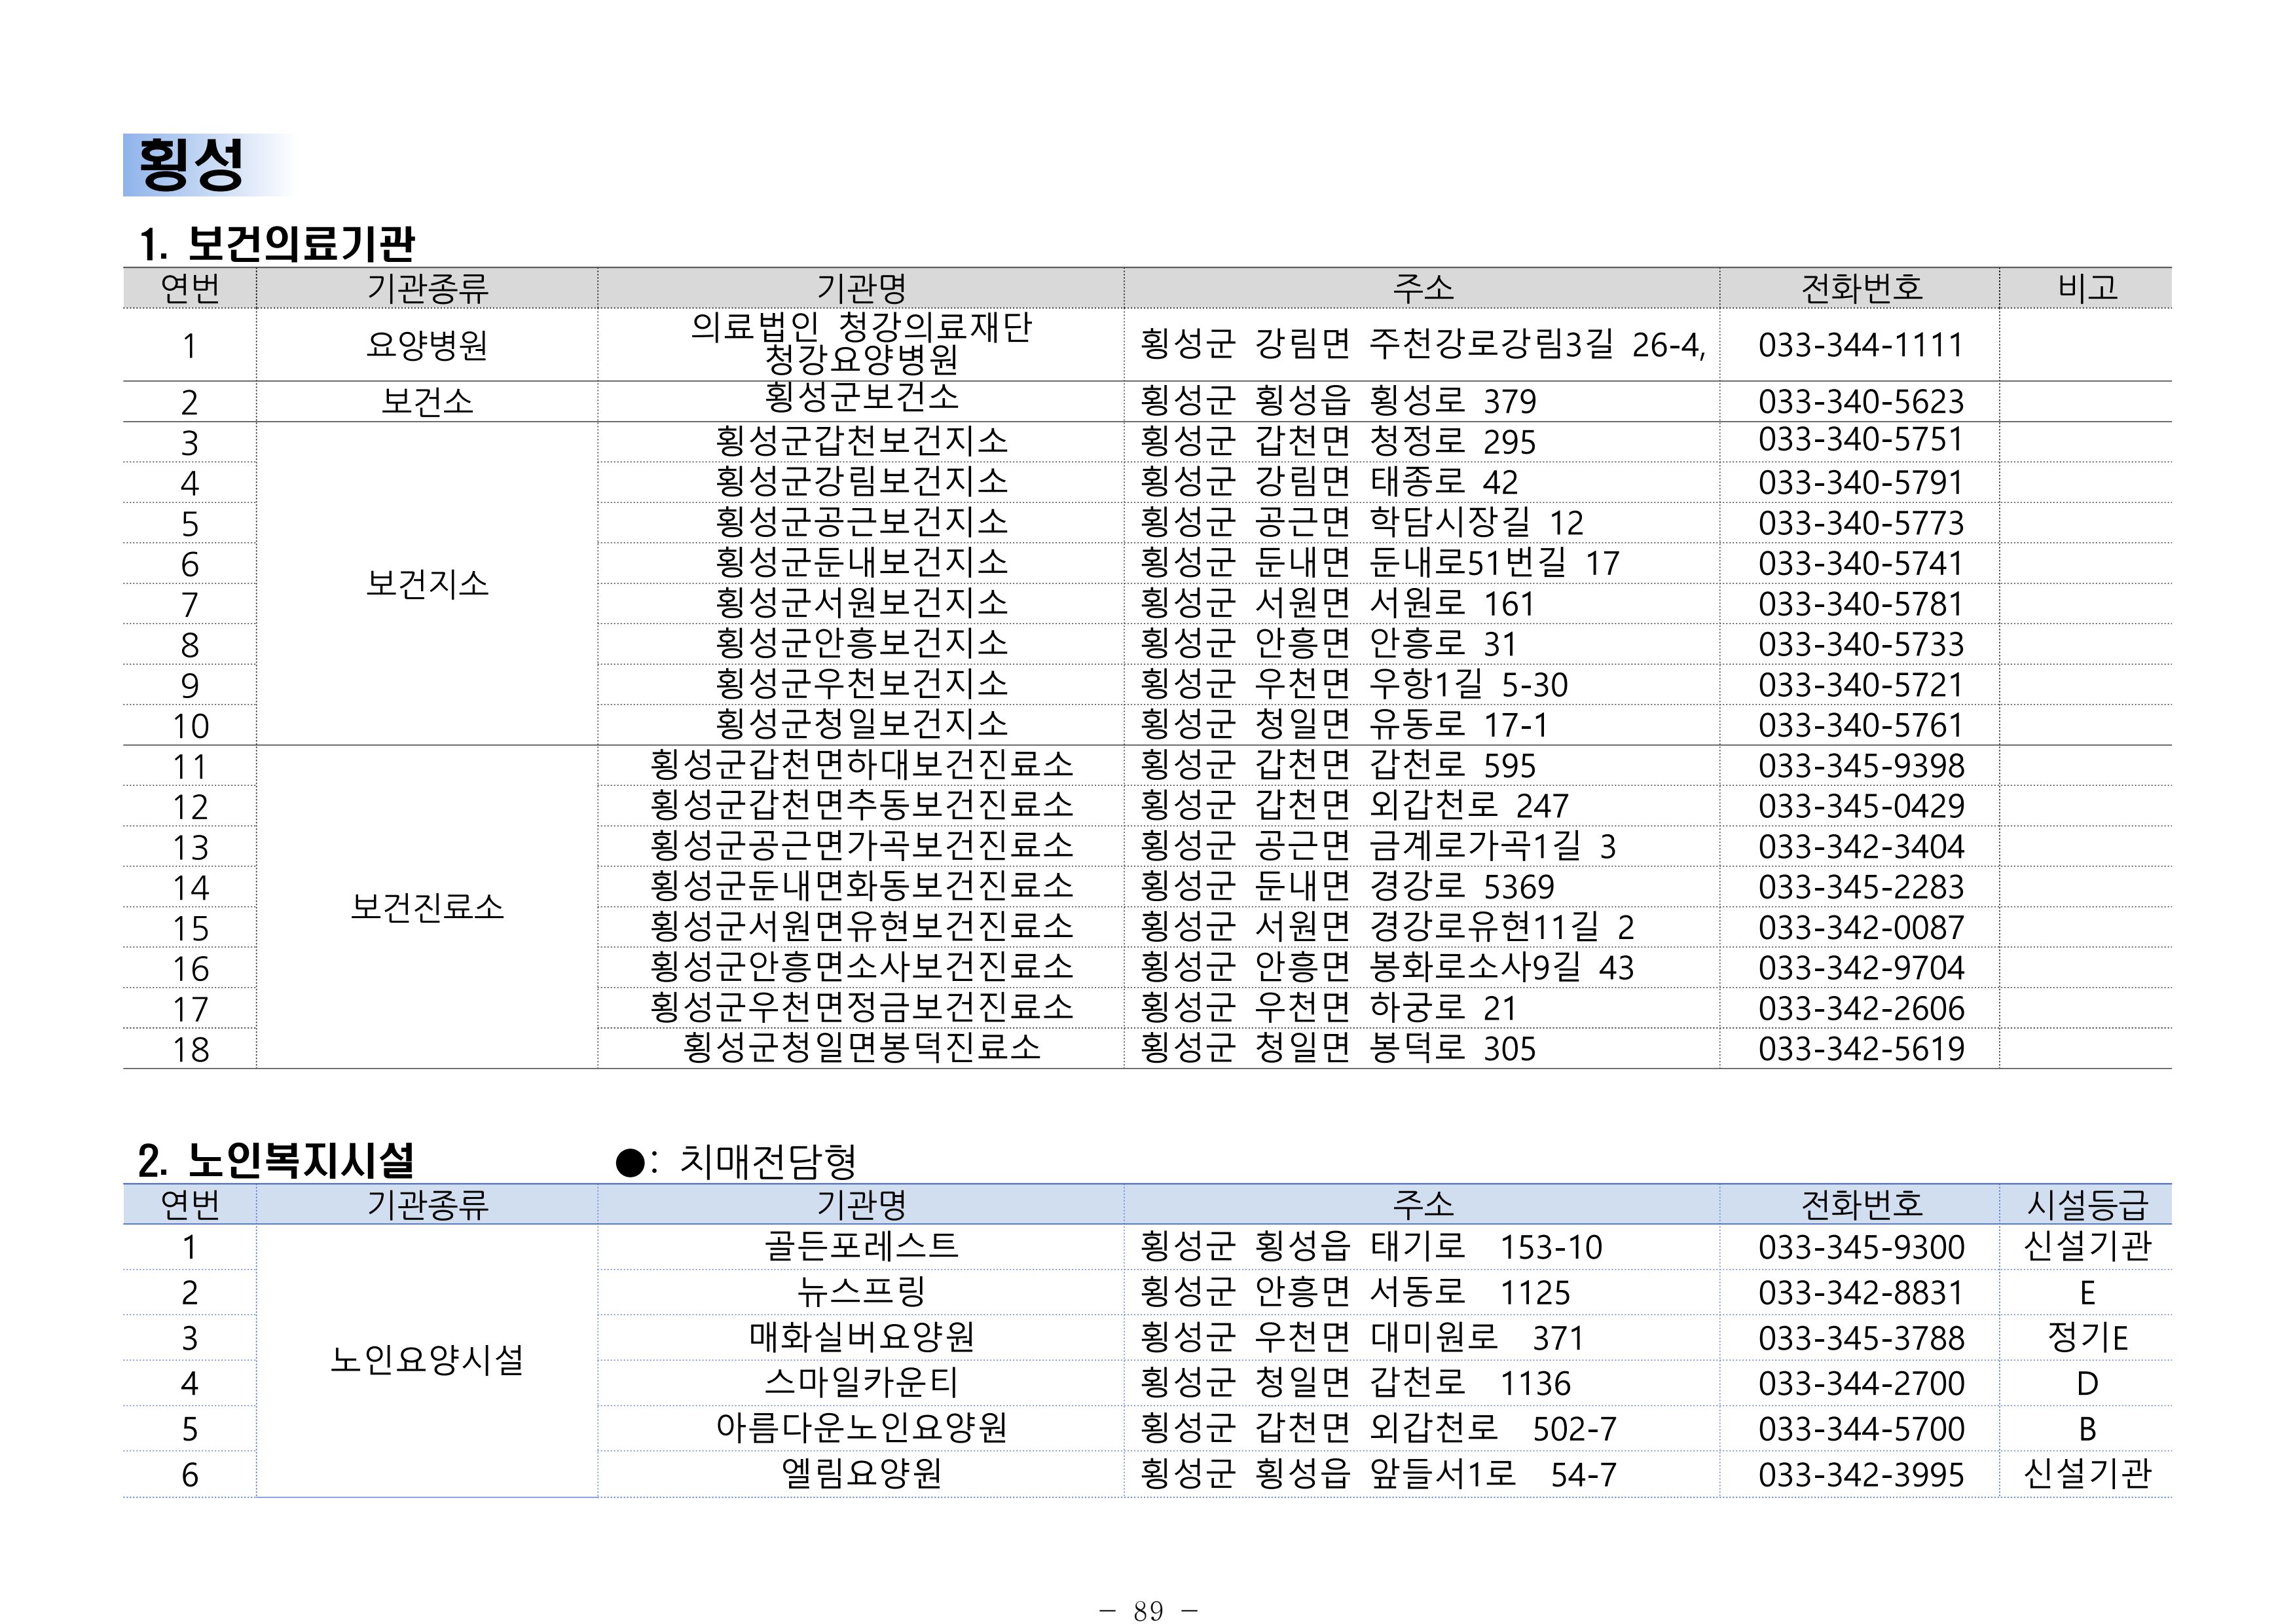Click 횡성군갑천면하대보건진료소

pyautogui.click(x=861, y=766)
